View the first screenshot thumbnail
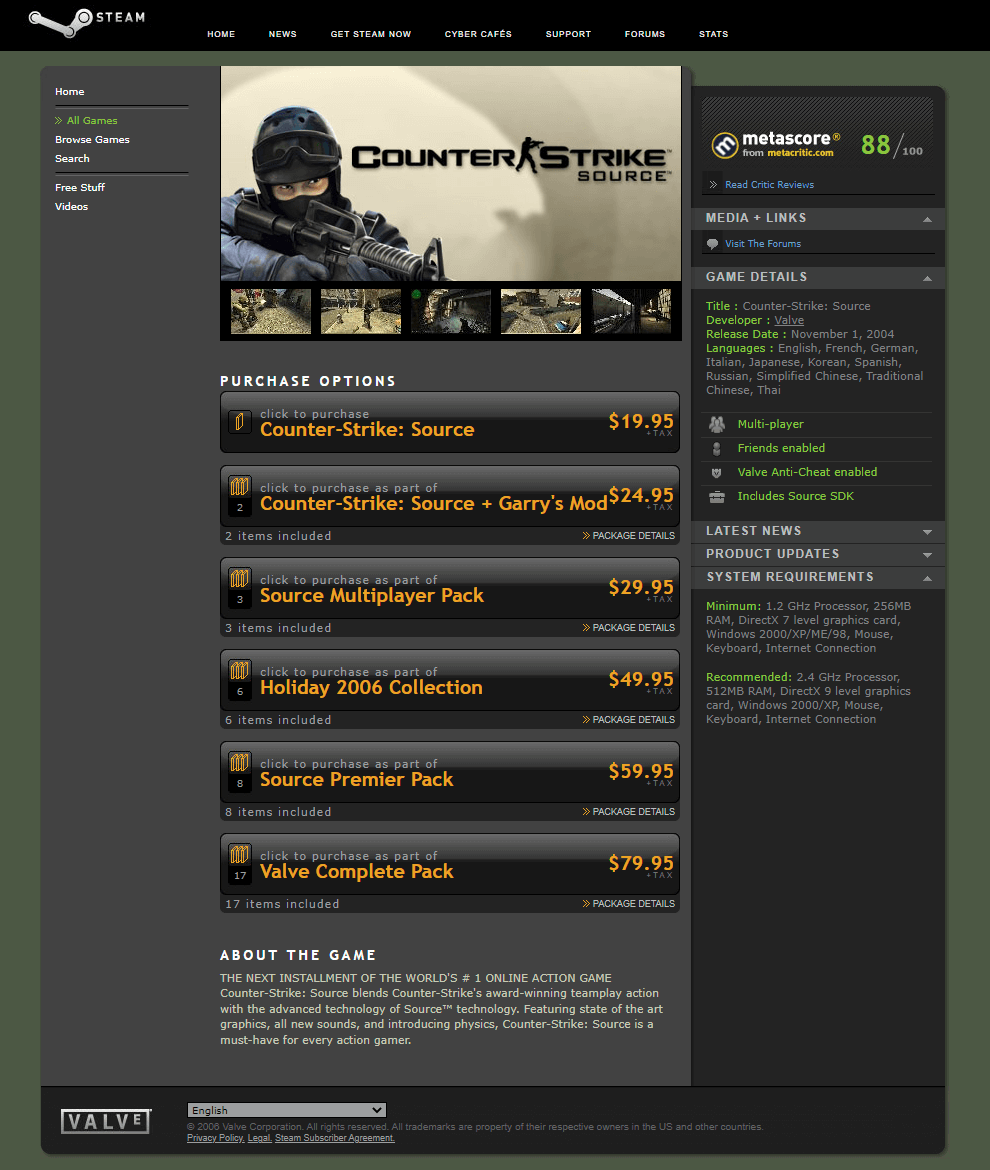This screenshot has width=990, height=1170. tap(271, 311)
